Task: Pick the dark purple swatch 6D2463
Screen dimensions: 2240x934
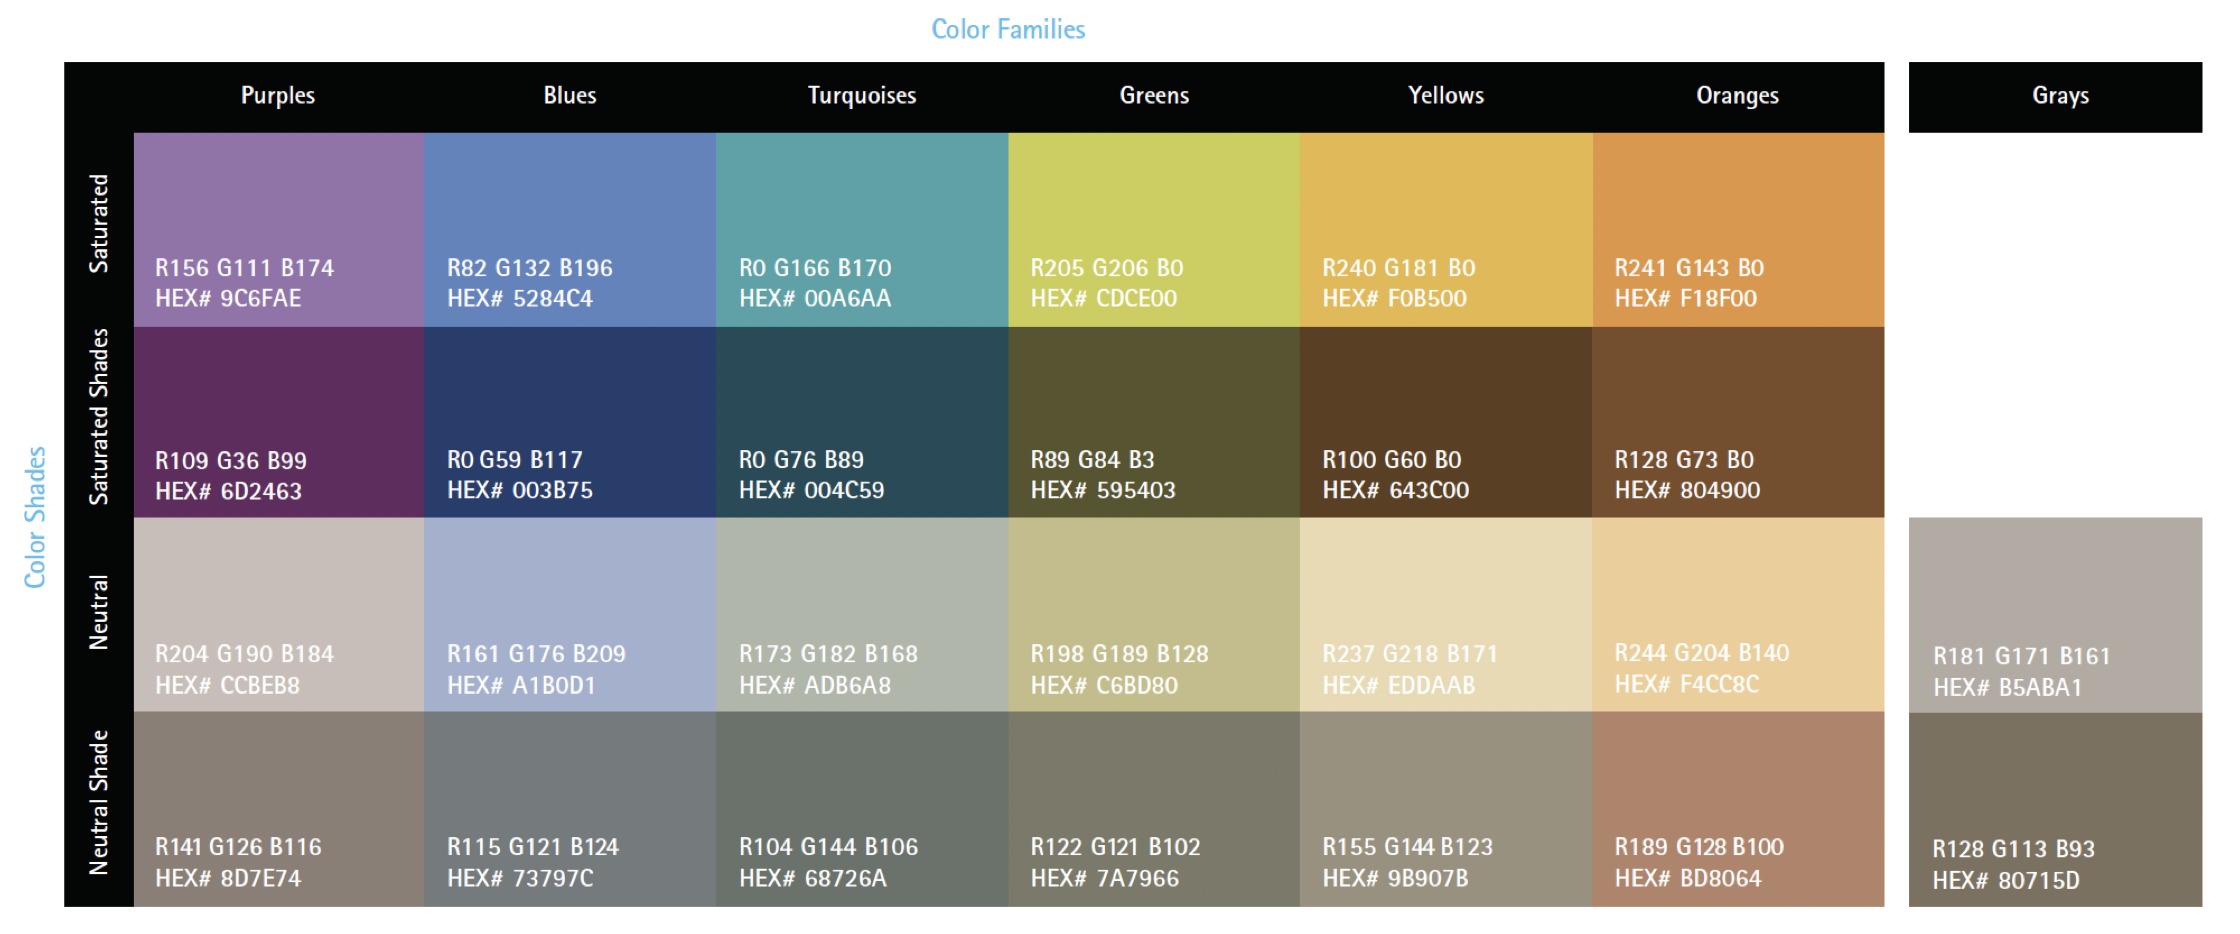Action: (x=278, y=421)
